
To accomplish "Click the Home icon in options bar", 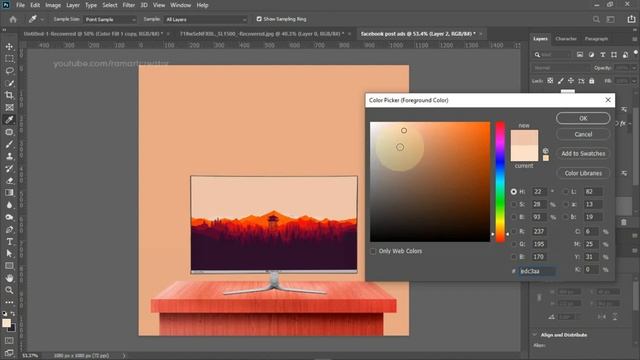I will tap(13, 19).
